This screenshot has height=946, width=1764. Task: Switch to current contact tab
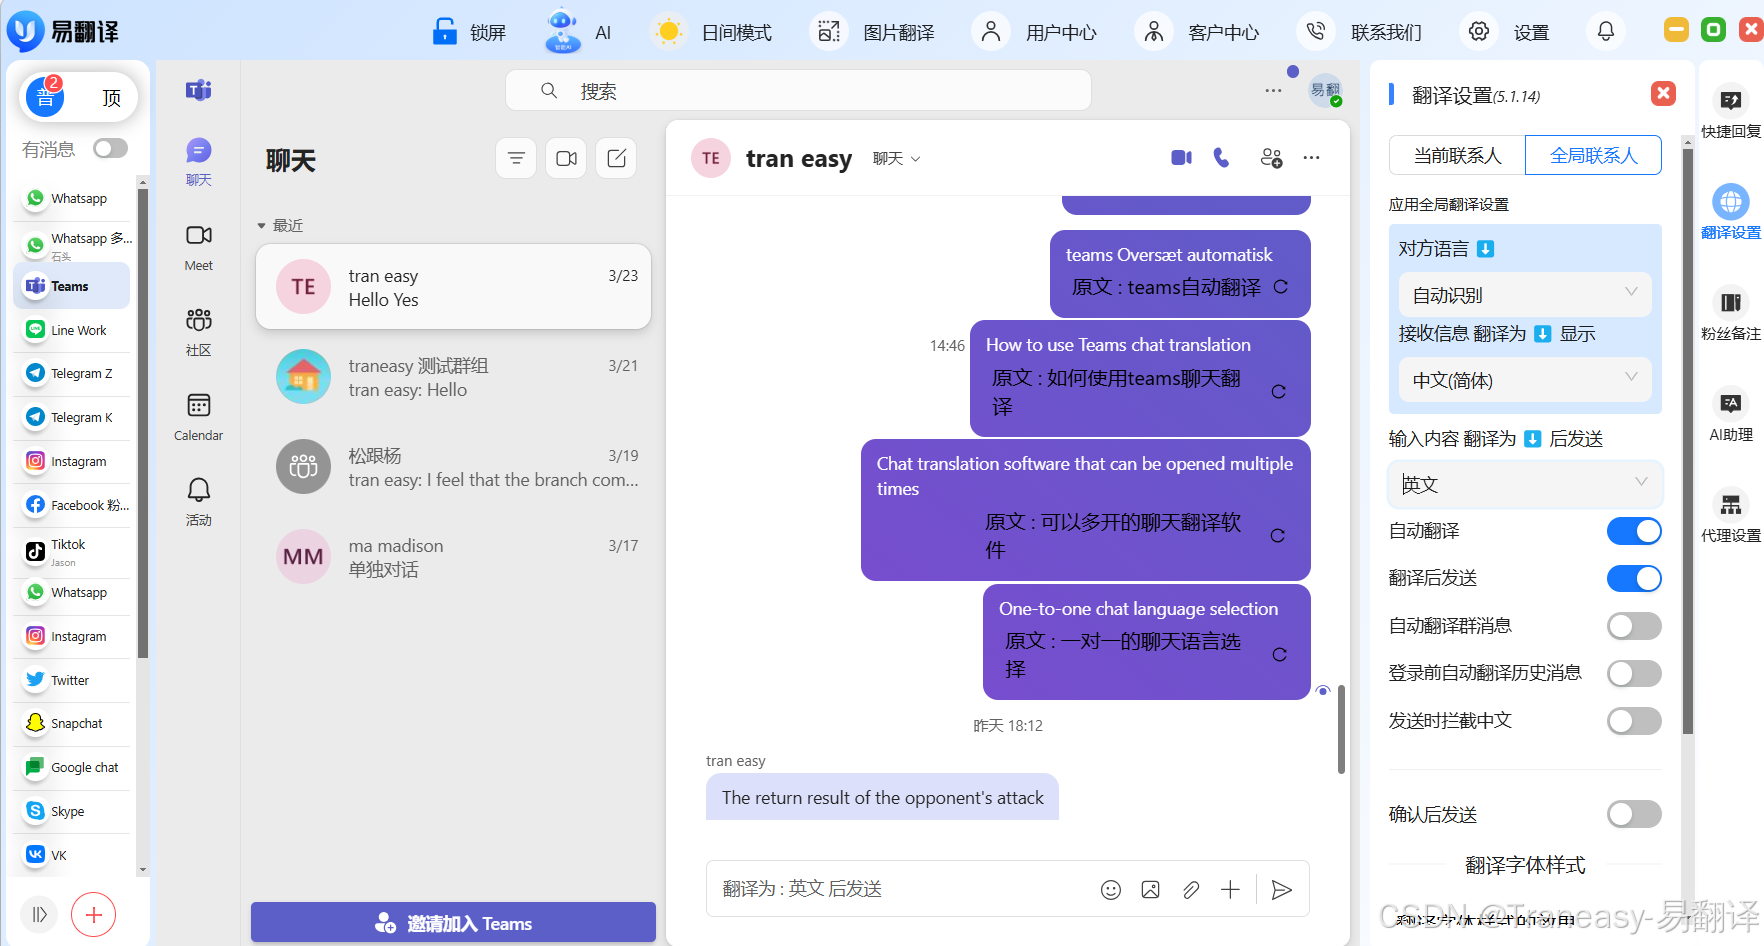pos(1457,155)
